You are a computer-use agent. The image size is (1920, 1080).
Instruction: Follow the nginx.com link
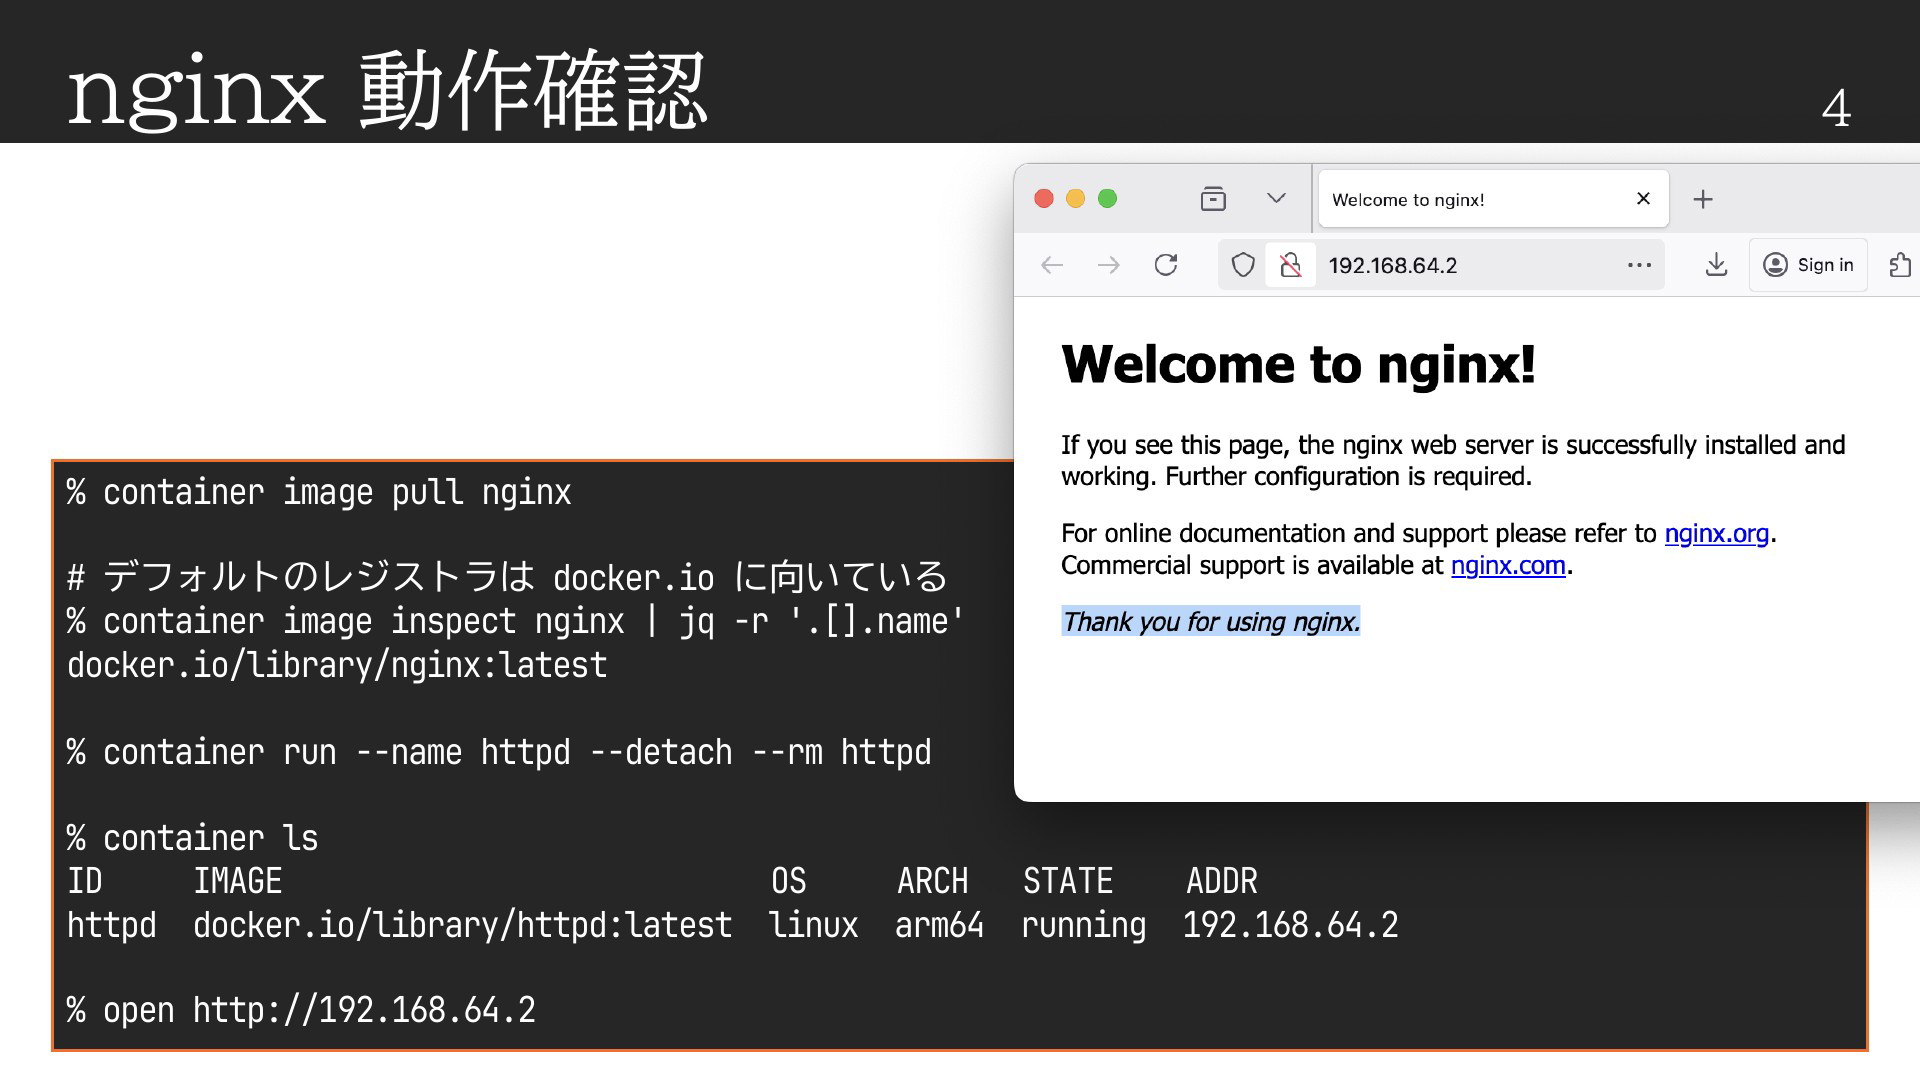tap(1508, 566)
